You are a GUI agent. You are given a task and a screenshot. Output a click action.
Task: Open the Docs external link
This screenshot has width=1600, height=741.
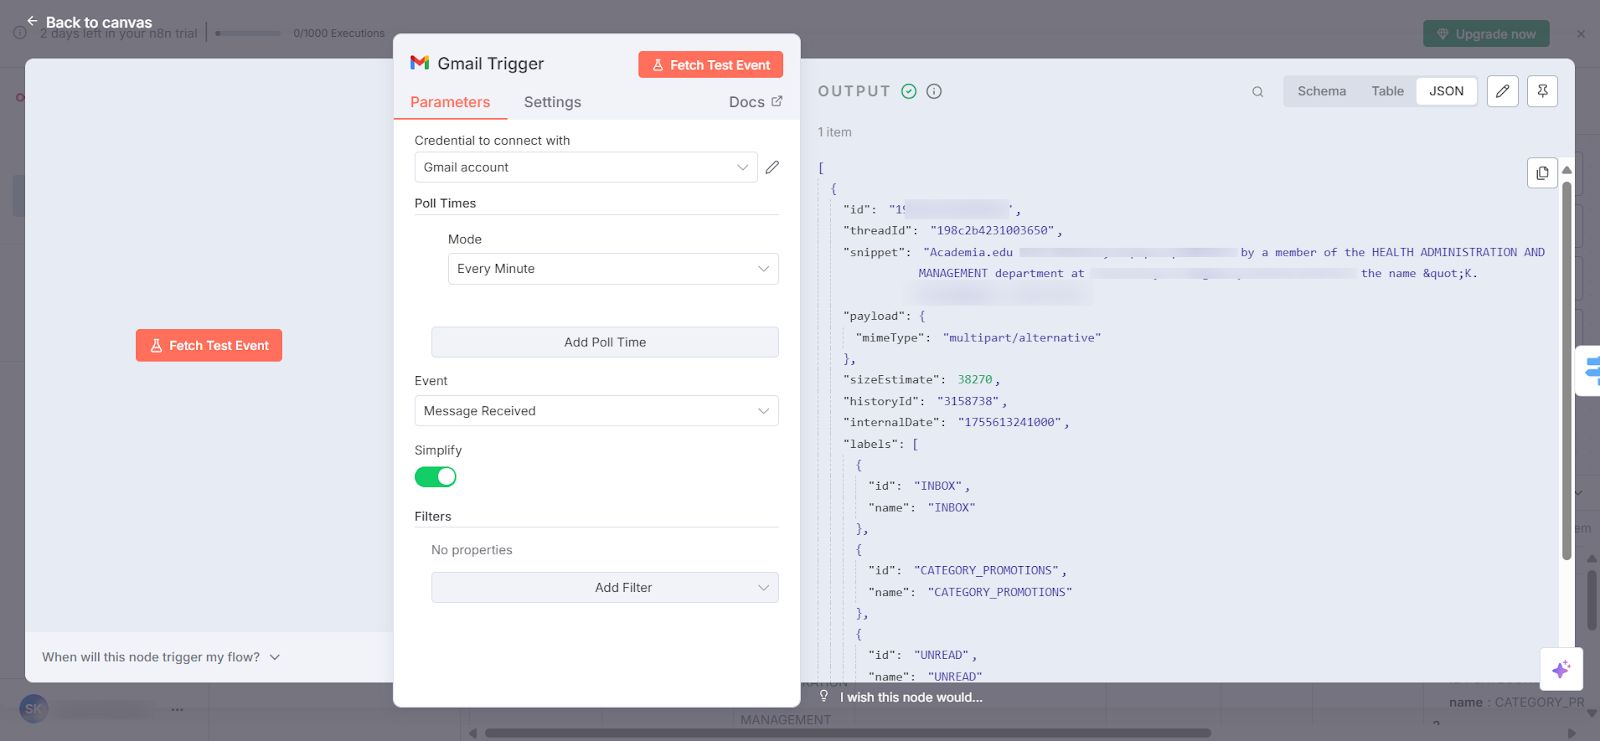(755, 102)
